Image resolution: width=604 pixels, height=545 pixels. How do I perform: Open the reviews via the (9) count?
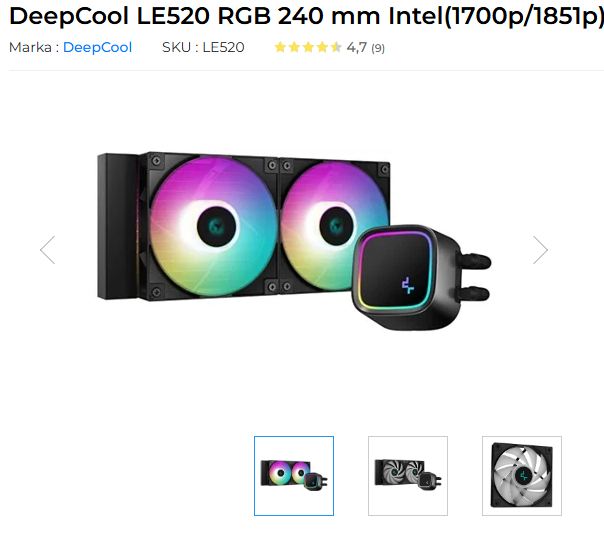coord(378,48)
